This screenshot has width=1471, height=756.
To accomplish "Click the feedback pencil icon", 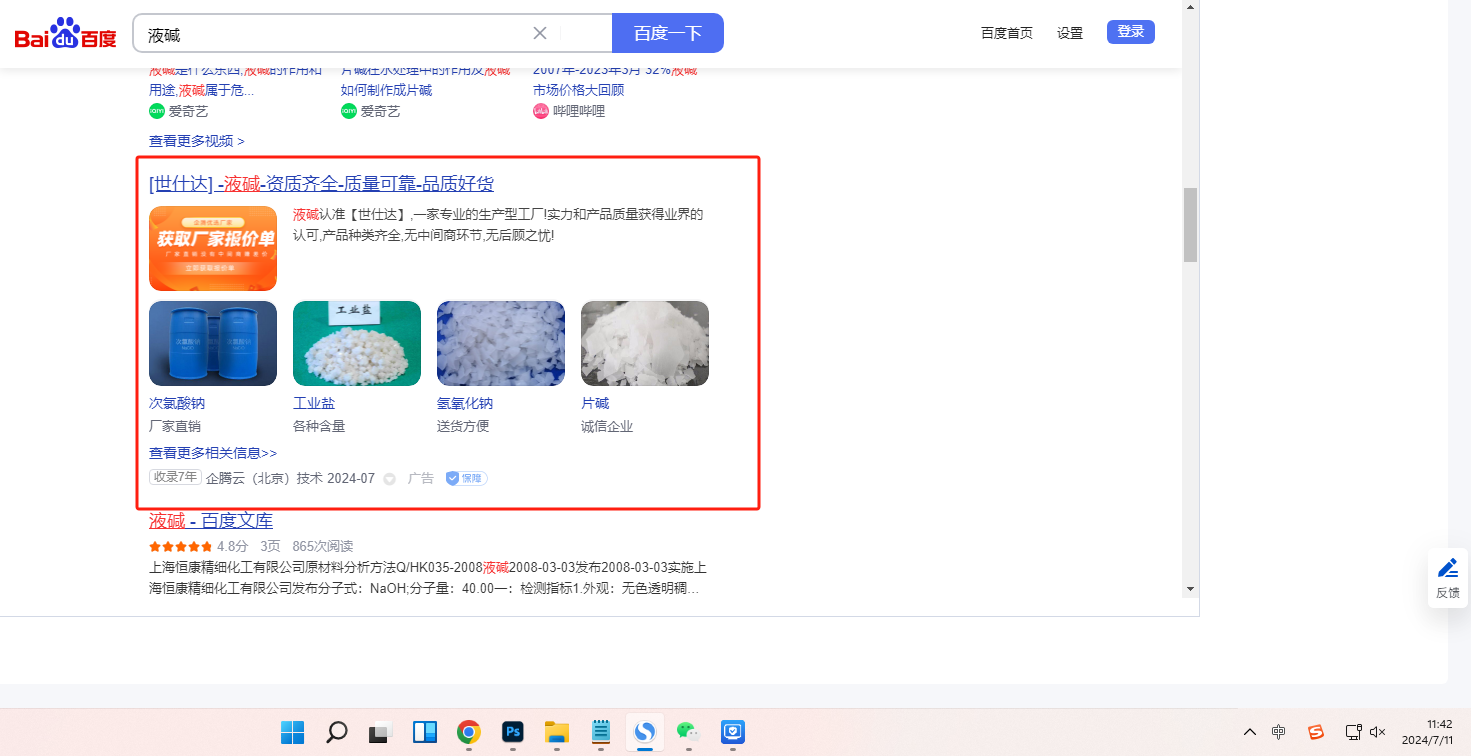I will pos(1448,568).
